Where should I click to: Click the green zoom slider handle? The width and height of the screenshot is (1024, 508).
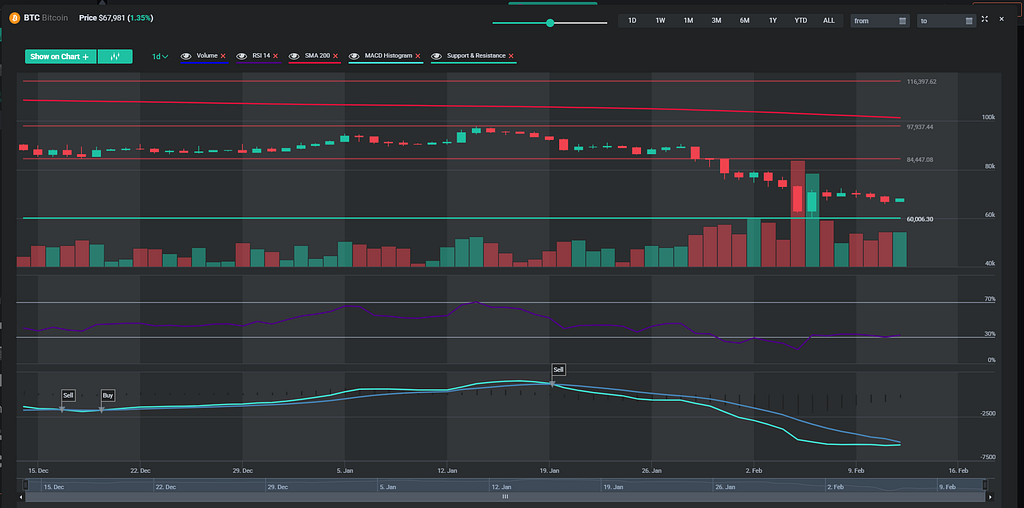point(550,22)
